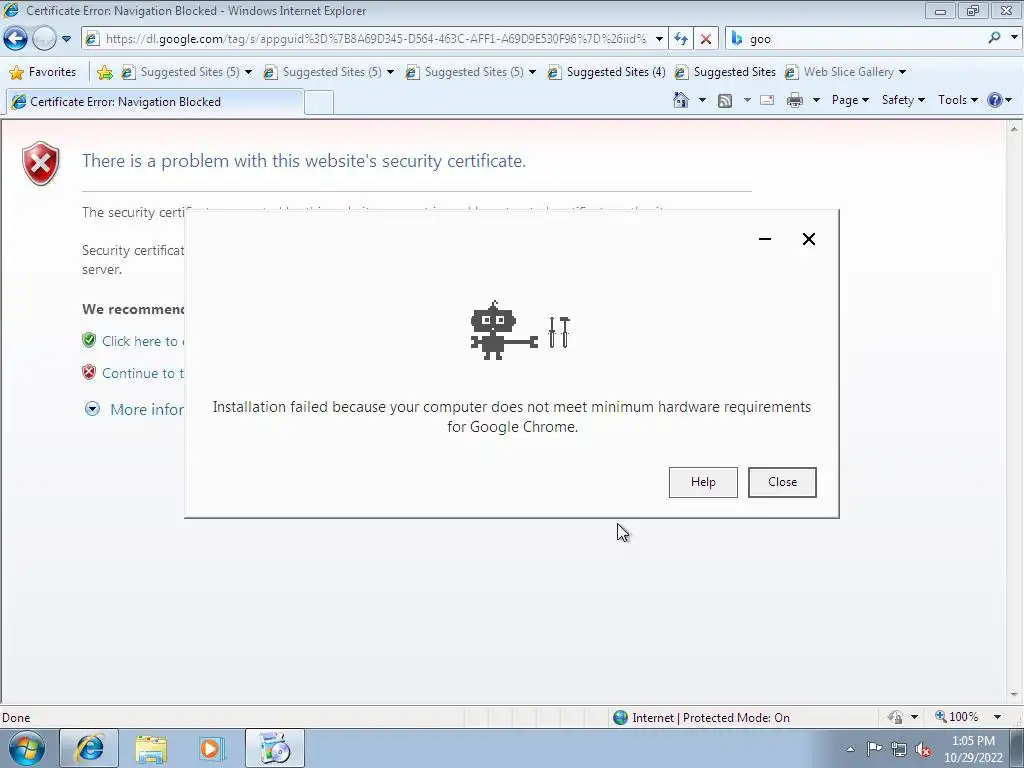Click the Add to Favorites Bar icon
Viewport: 1024px width, 768px height.
coord(104,72)
